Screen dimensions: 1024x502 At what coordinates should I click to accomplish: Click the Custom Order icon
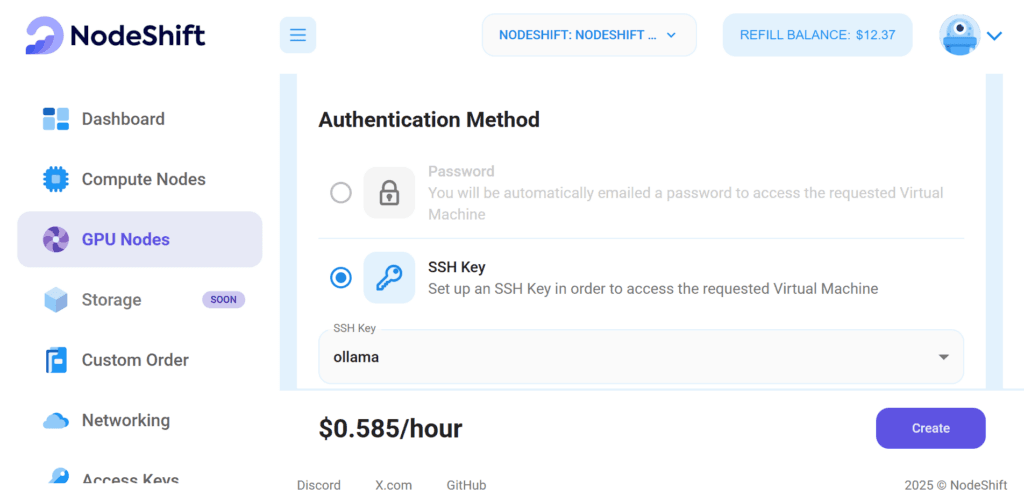[x=56, y=360]
